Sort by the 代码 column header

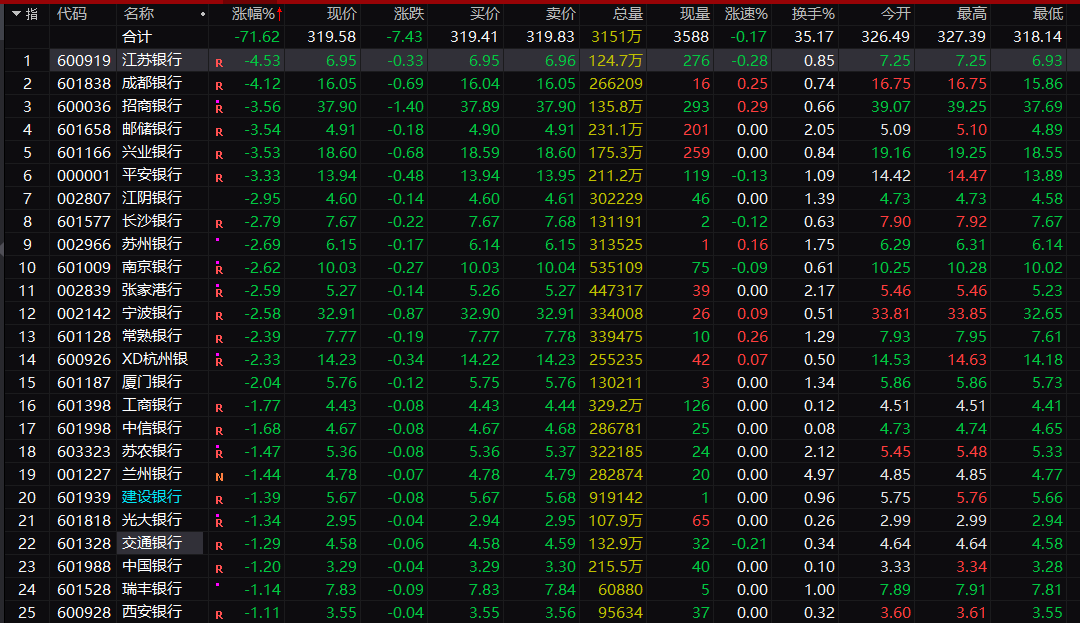coord(72,14)
